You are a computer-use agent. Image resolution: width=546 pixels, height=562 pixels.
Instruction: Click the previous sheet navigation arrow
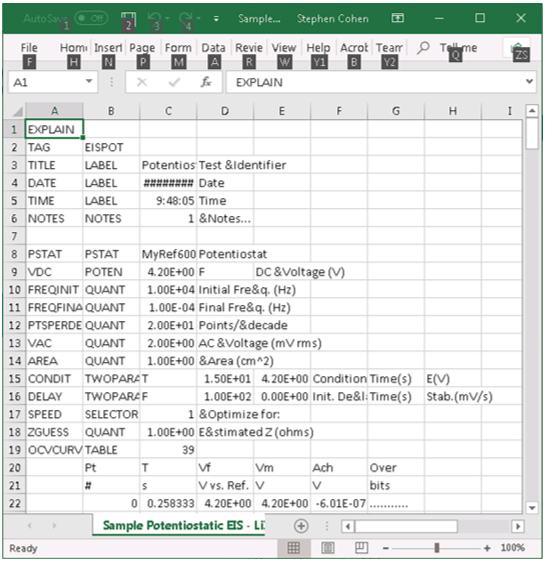tap(30, 526)
